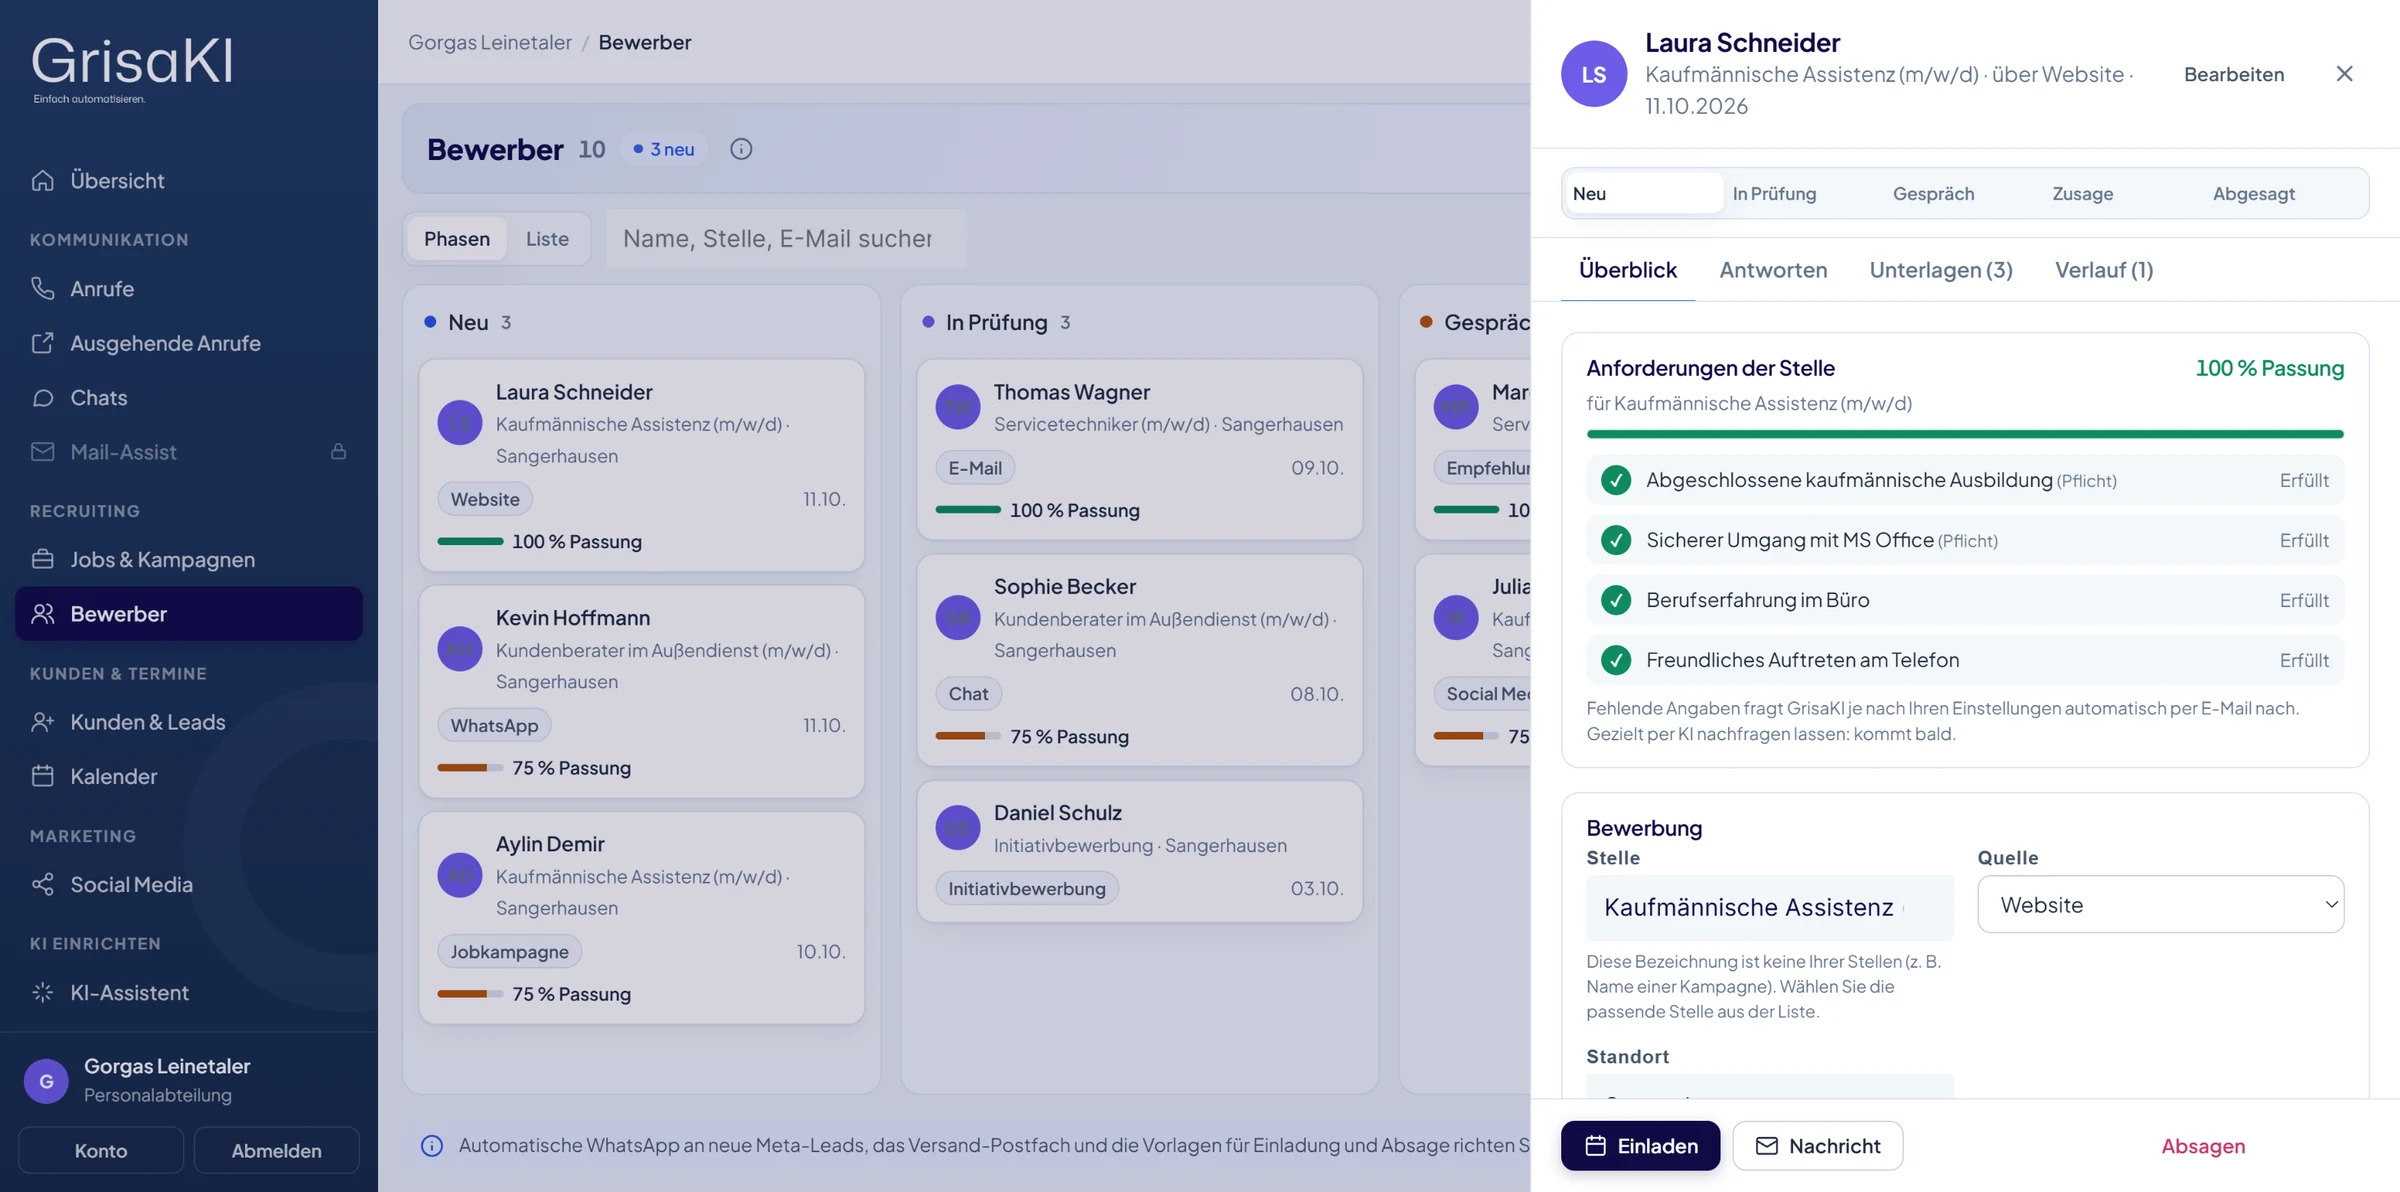
Task: Click the green check for MS Office requirement
Action: point(1616,540)
